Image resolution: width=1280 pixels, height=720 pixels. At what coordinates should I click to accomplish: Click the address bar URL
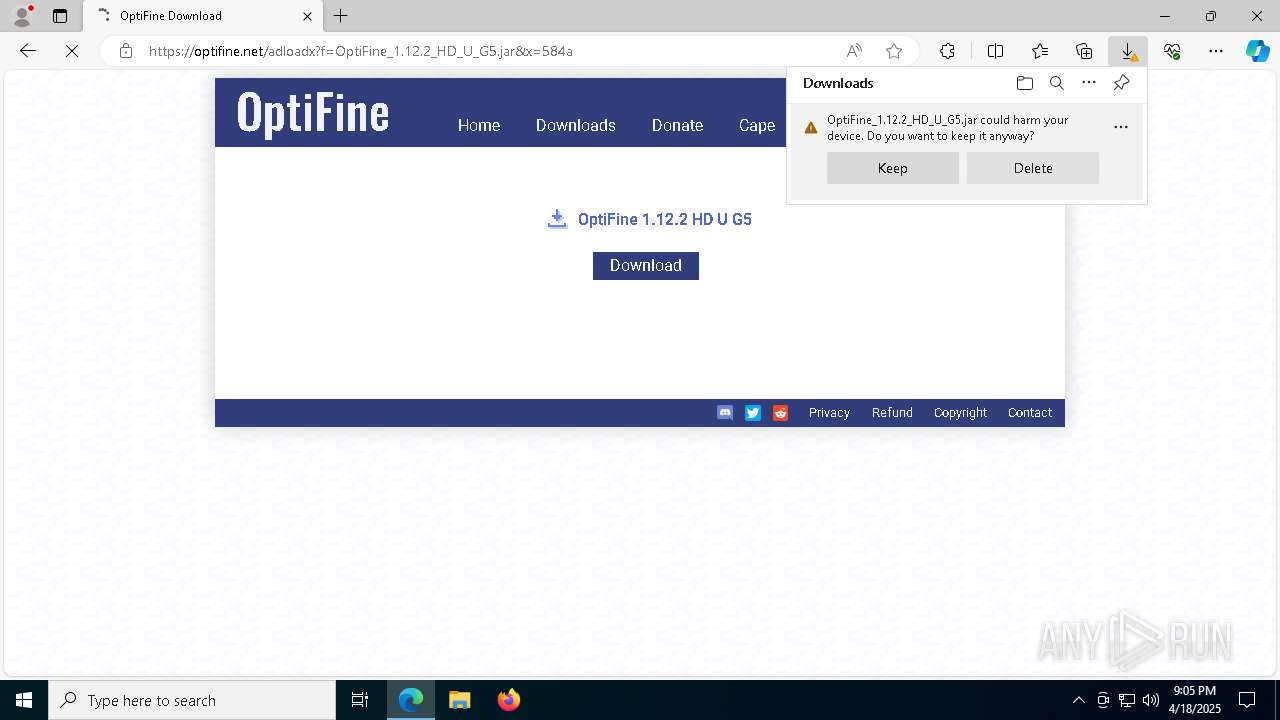click(361, 51)
